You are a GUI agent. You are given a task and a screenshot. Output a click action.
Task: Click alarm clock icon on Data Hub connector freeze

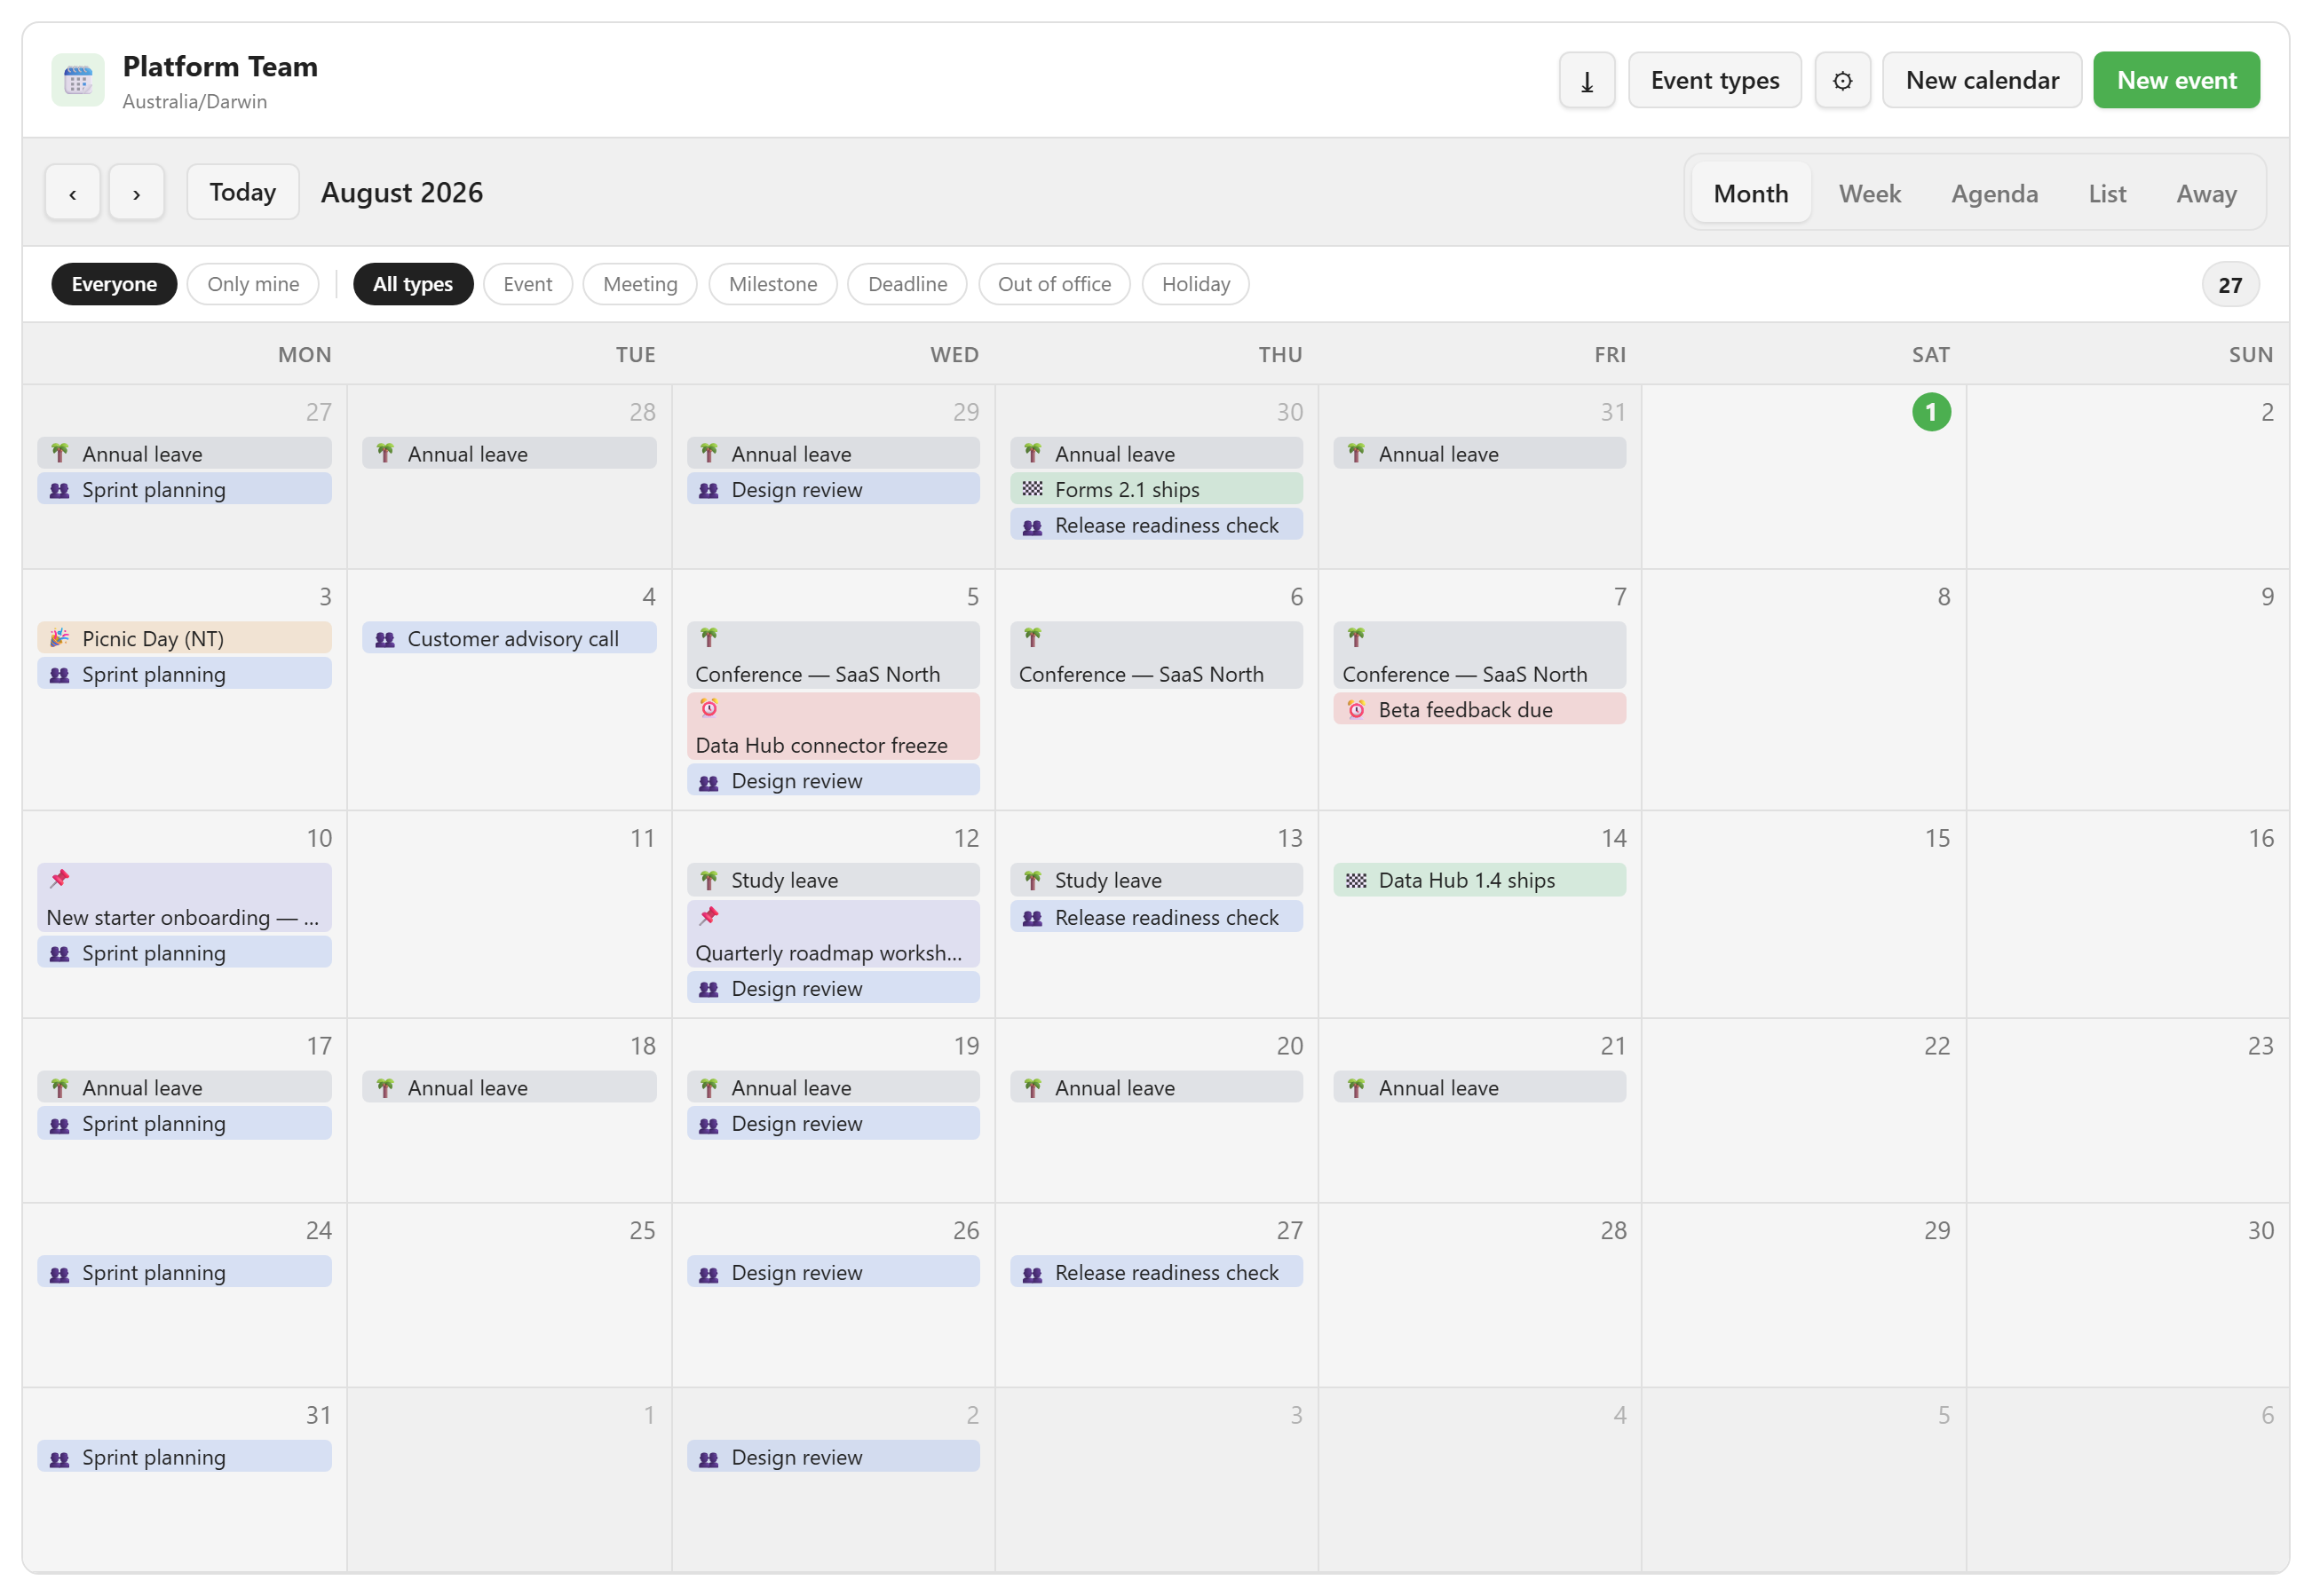(709, 708)
